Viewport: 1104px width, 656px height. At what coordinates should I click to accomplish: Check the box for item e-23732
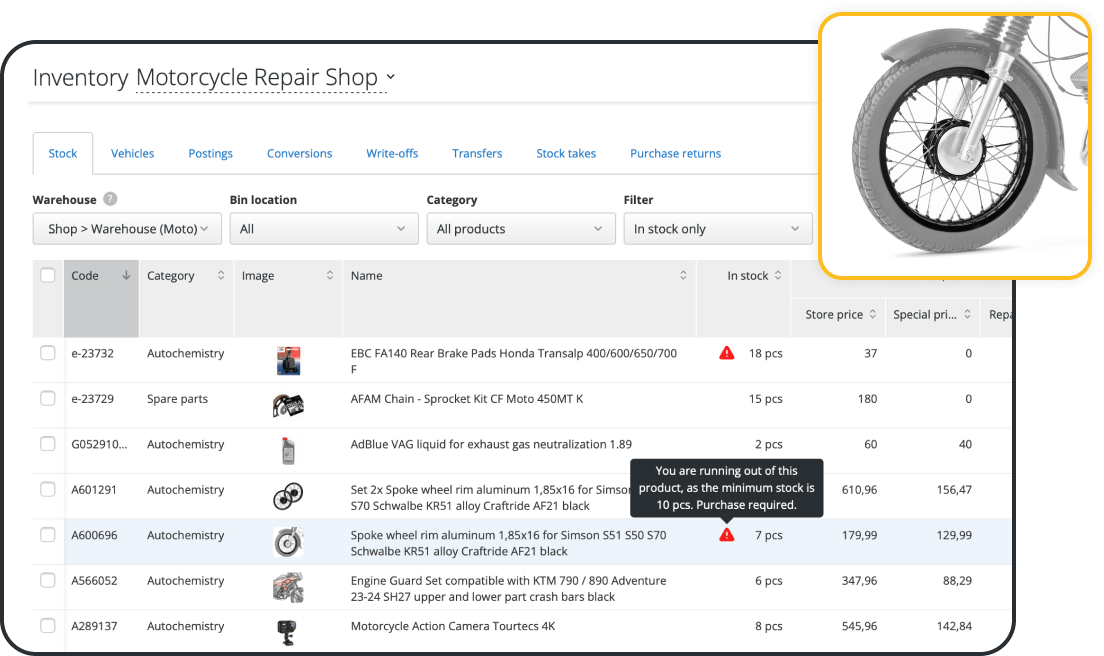pyautogui.click(x=48, y=353)
